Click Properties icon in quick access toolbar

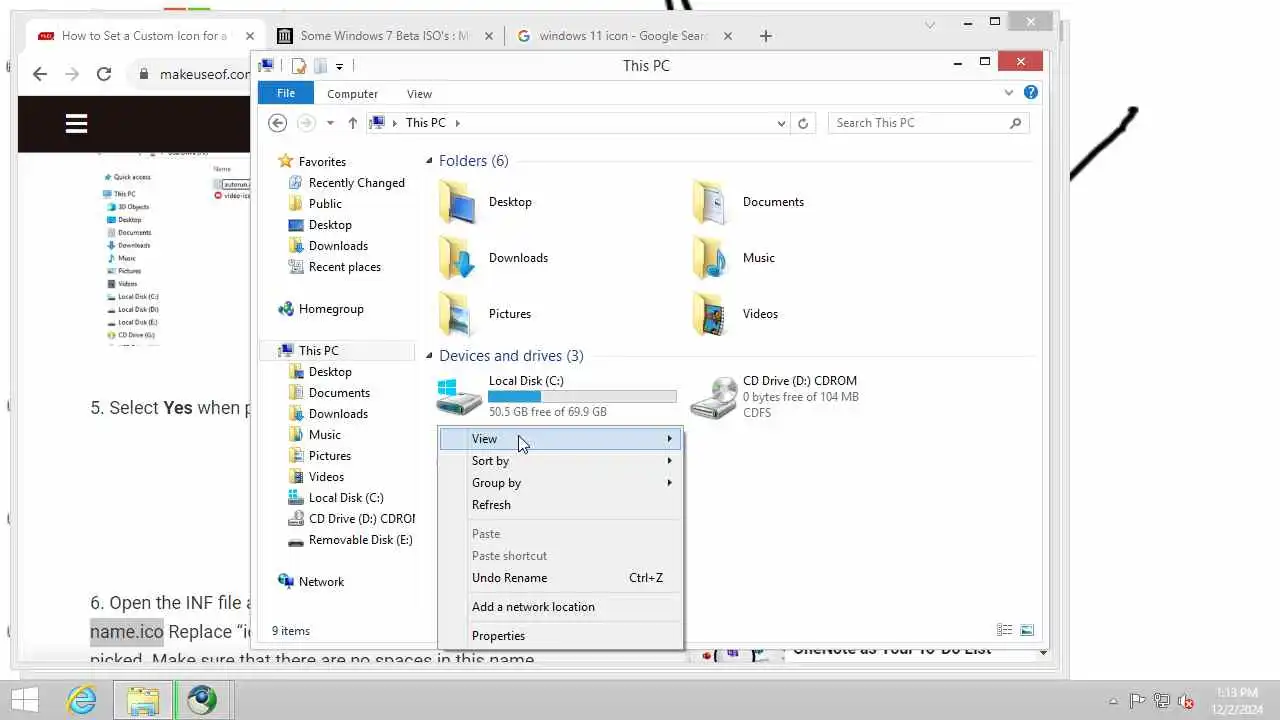pyautogui.click(x=298, y=66)
